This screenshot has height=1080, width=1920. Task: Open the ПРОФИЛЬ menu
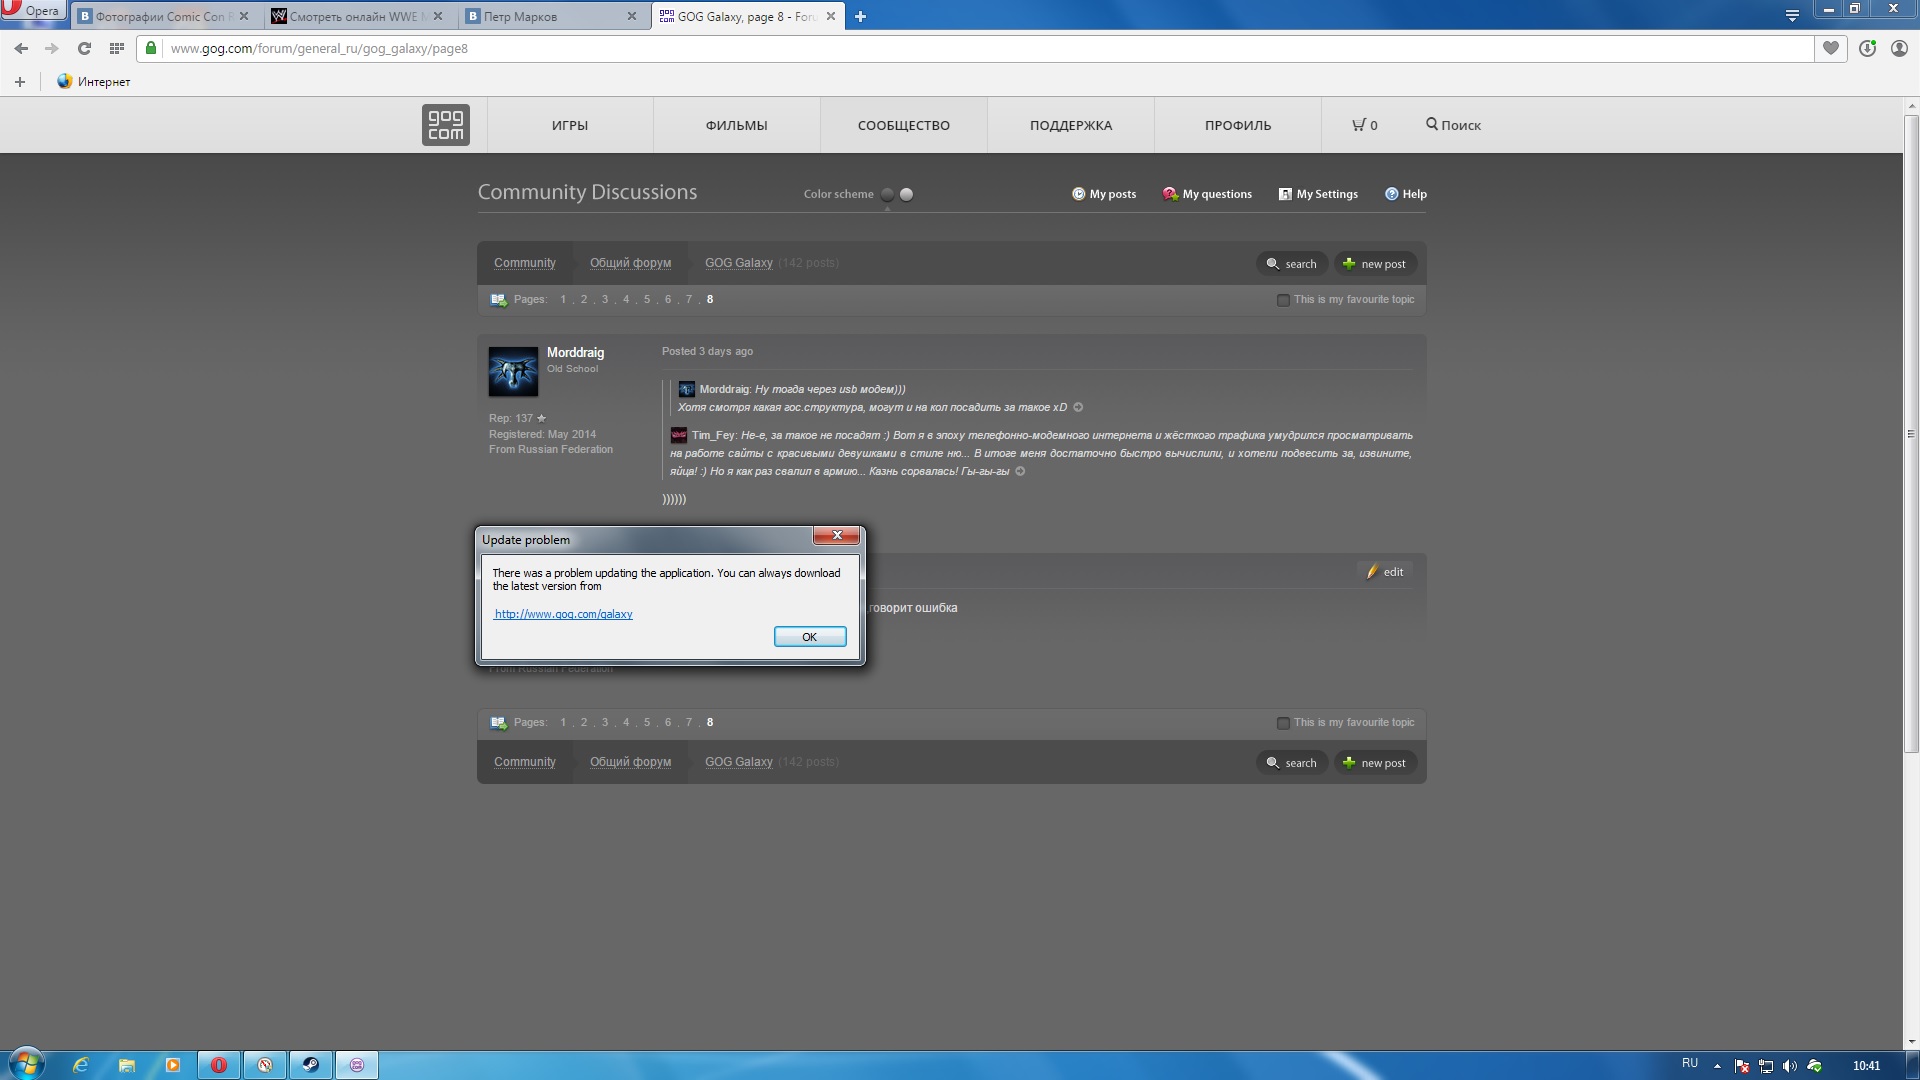(1238, 125)
